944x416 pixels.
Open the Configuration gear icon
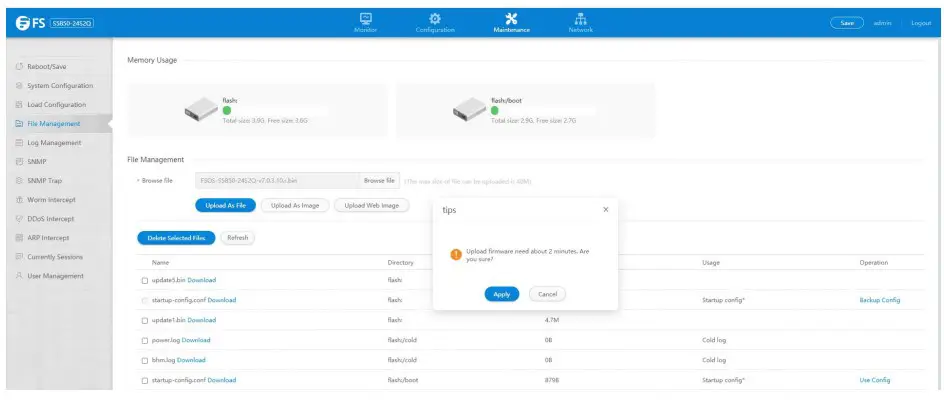pyautogui.click(x=435, y=19)
